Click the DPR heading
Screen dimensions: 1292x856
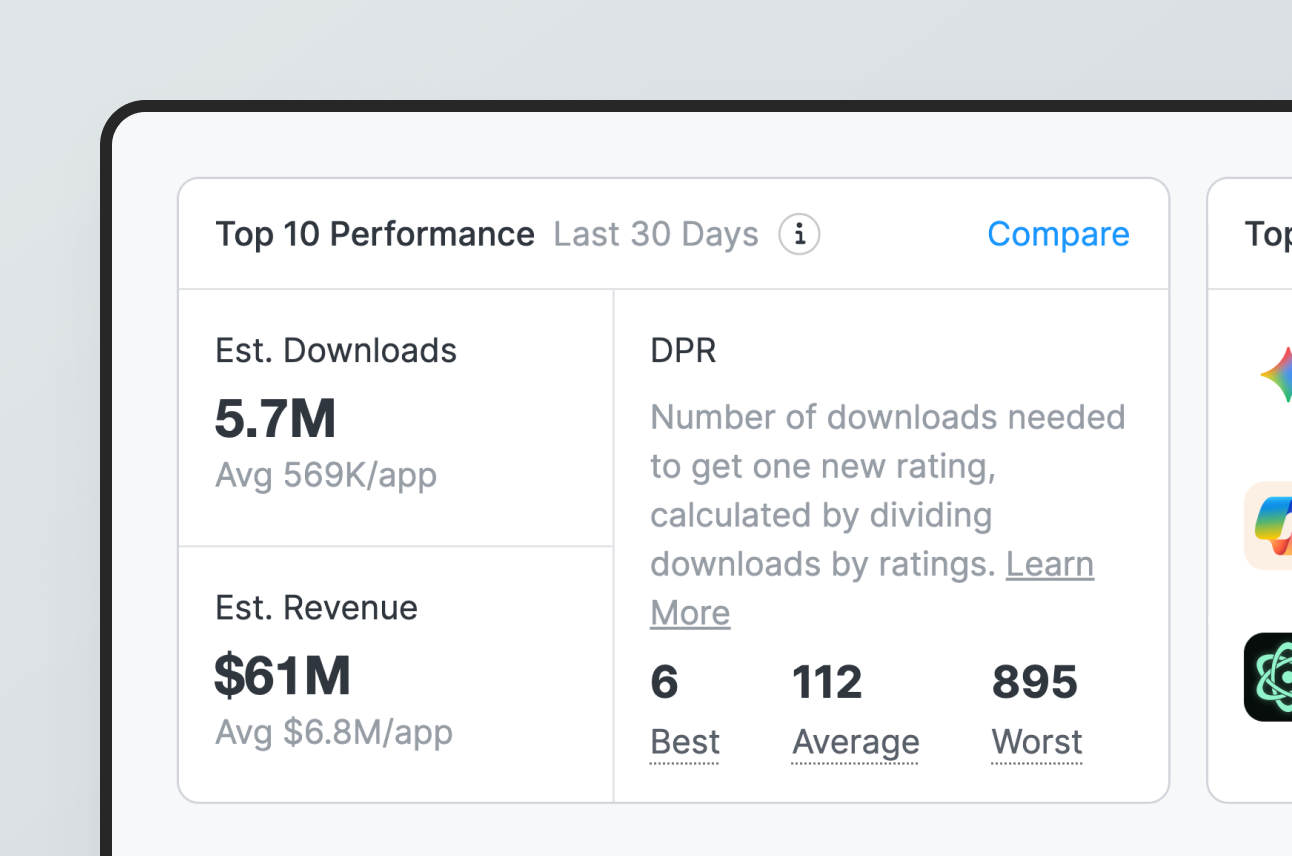[683, 351]
